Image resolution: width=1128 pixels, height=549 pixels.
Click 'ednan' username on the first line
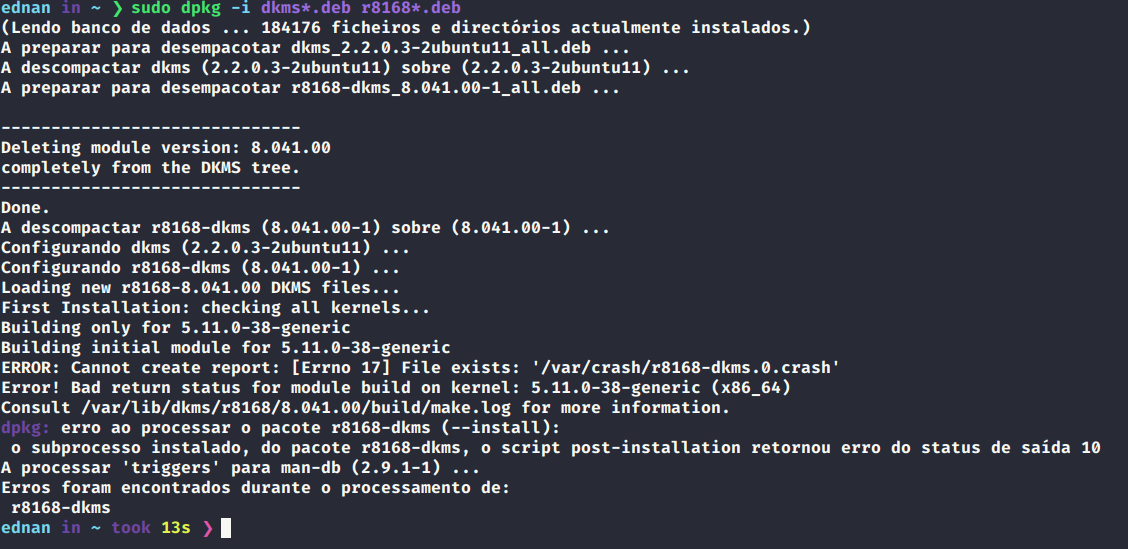(x=26, y=9)
